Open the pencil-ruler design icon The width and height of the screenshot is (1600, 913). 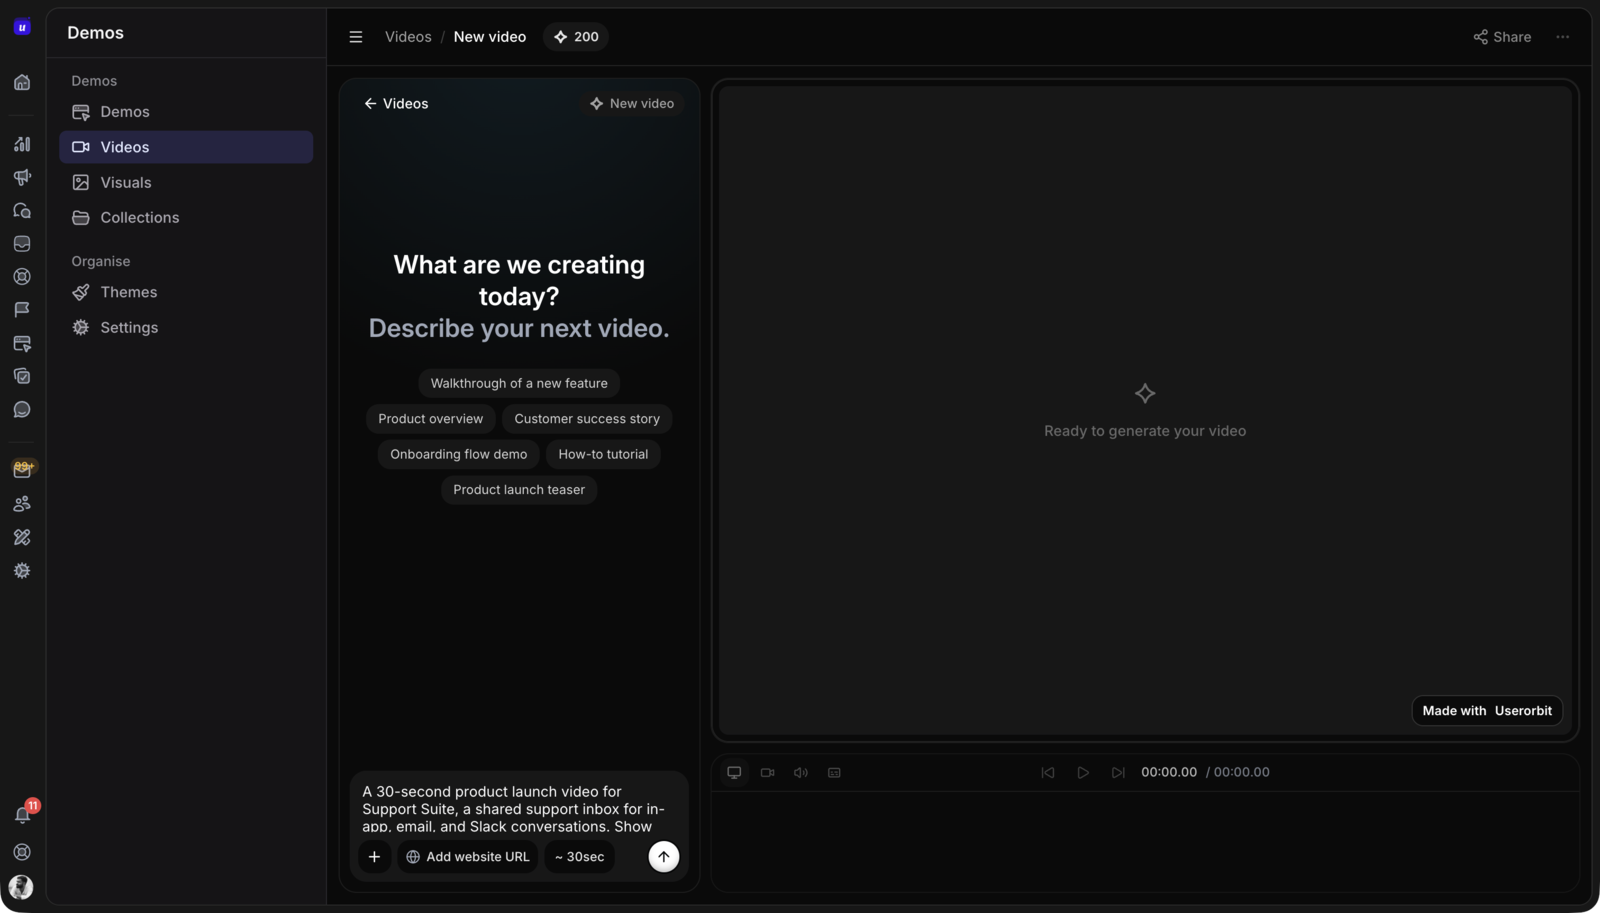point(22,537)
